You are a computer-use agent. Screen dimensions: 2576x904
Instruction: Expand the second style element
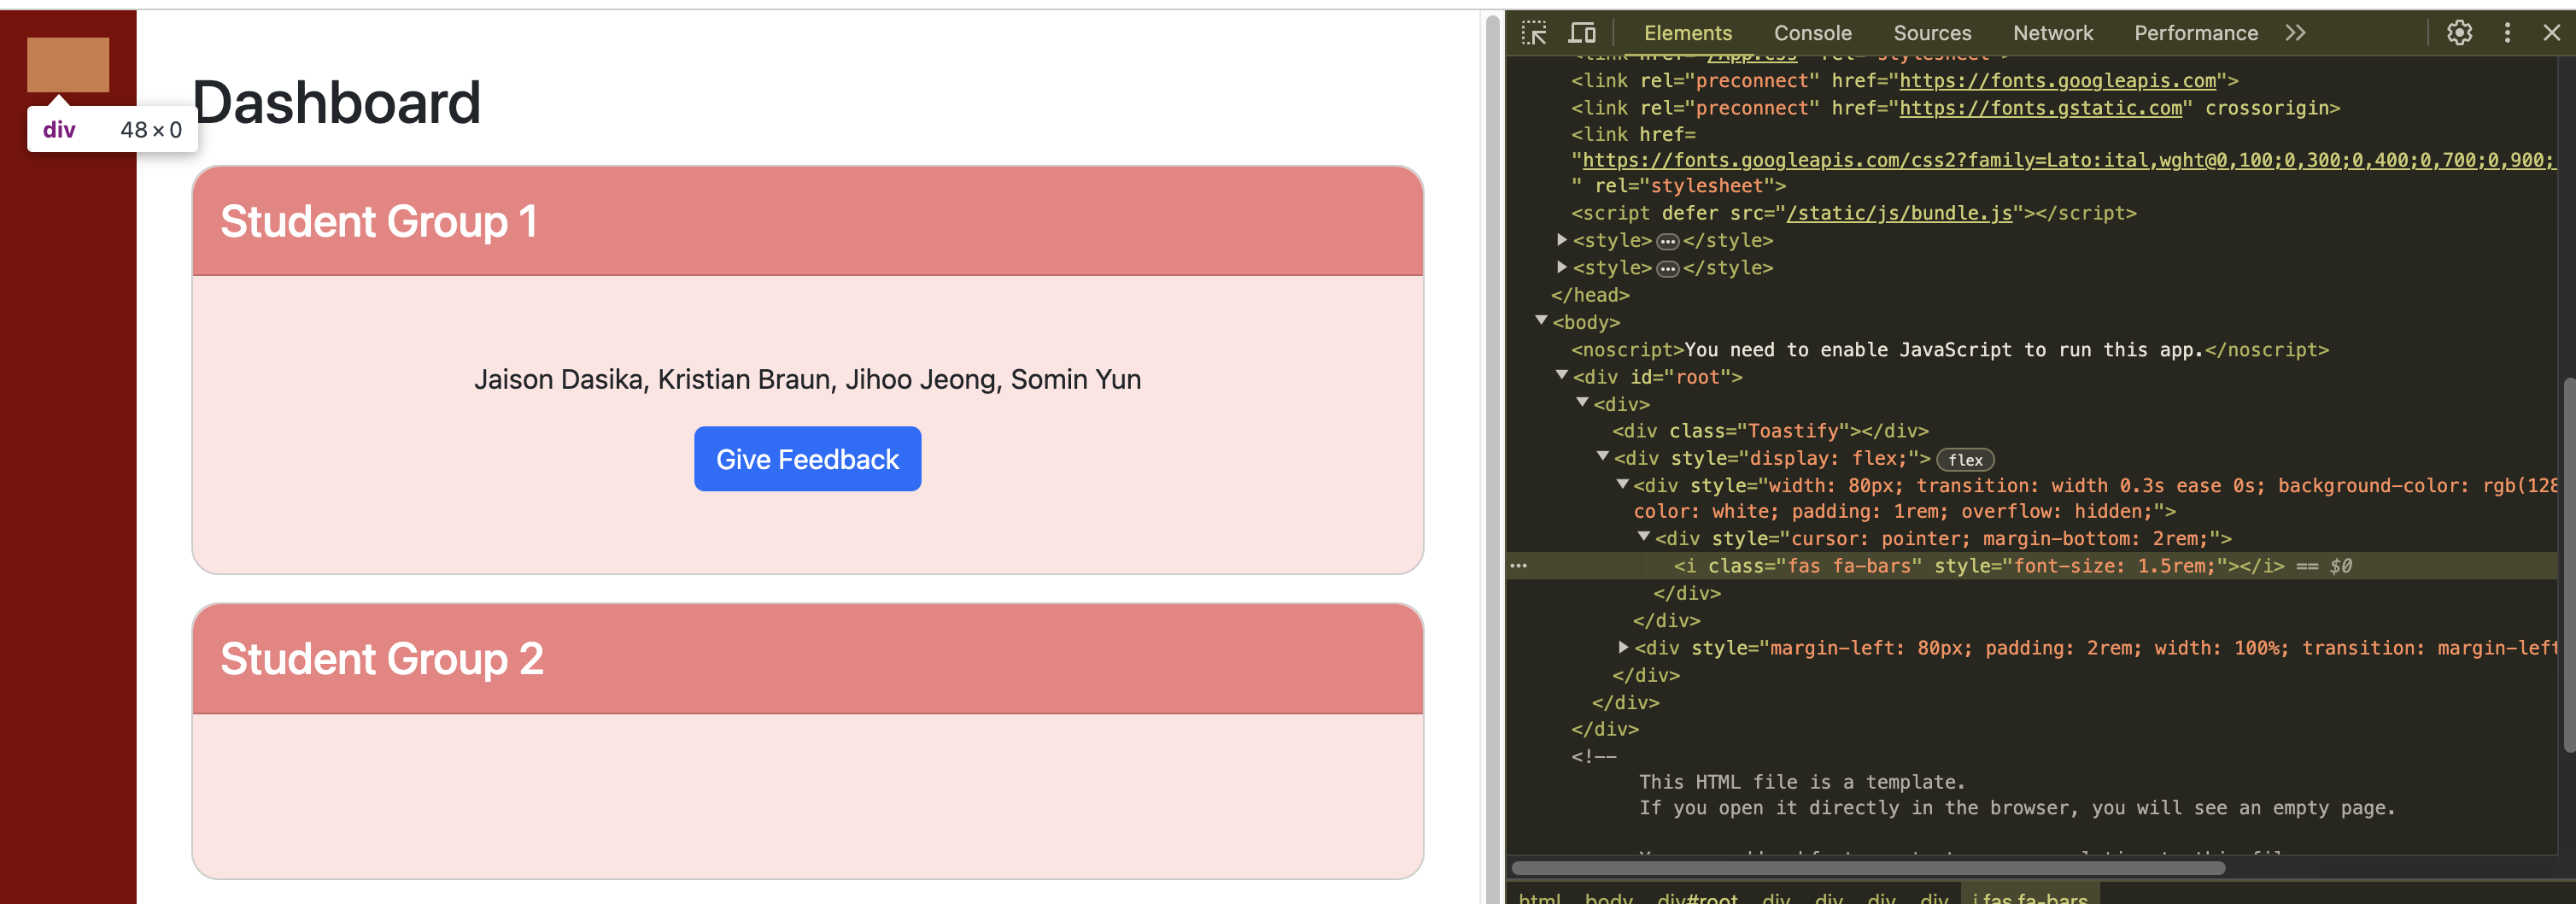pyautogui.click(x=1561, y=267)
